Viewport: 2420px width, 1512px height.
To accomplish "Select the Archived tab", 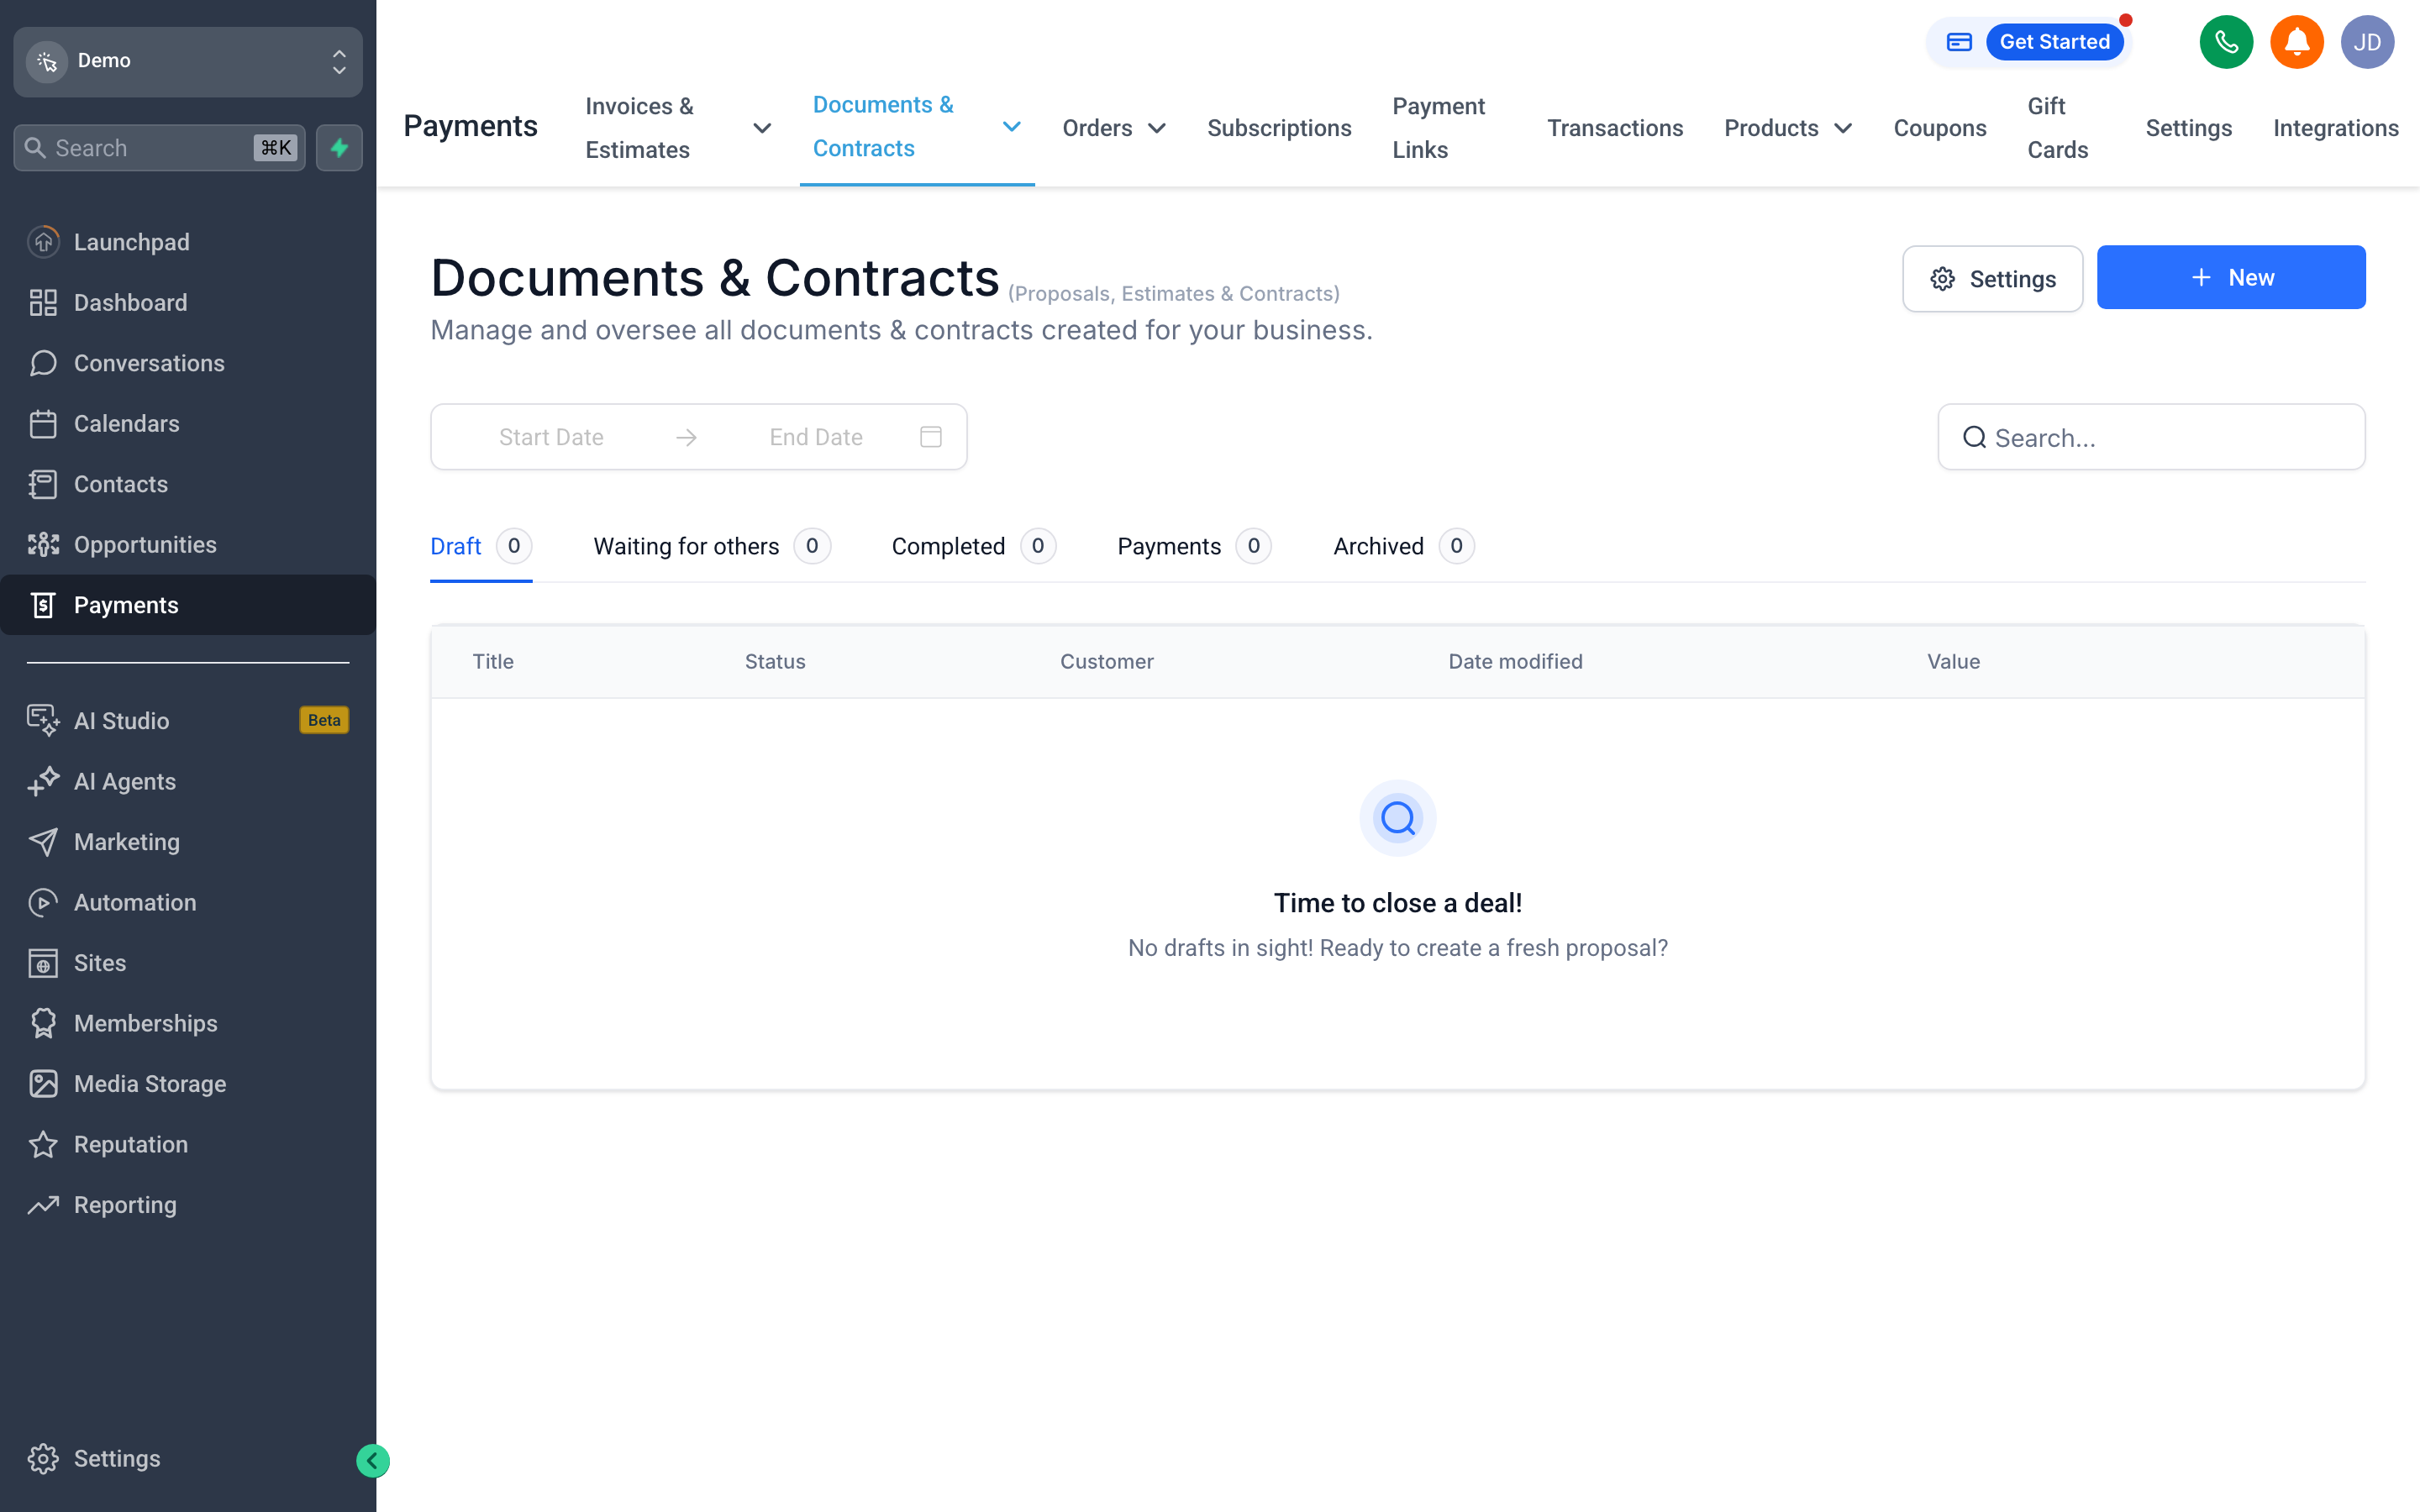I will (1403, 546).
